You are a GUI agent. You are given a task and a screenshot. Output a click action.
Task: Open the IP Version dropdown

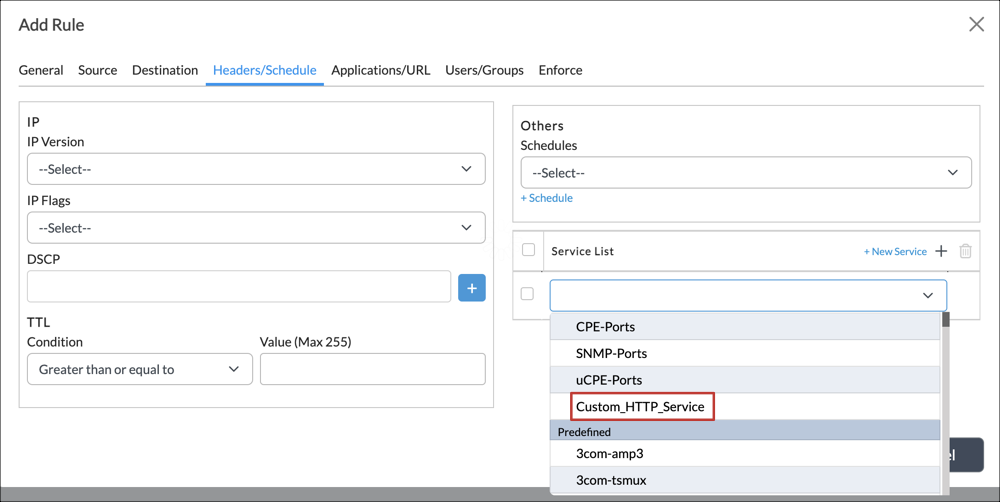256,169
